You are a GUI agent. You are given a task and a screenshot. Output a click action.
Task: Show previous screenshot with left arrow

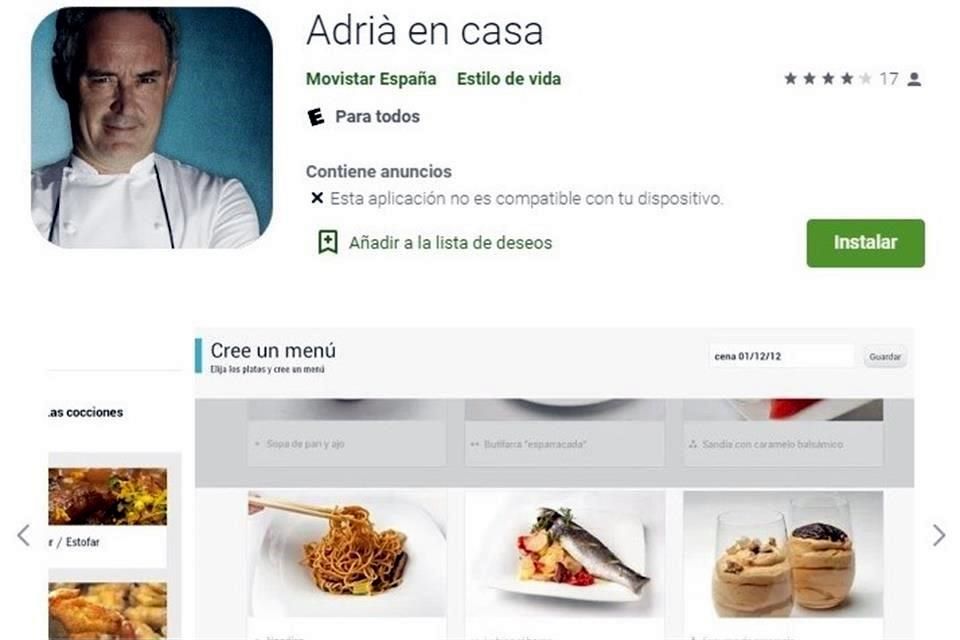tap(24, 535)
